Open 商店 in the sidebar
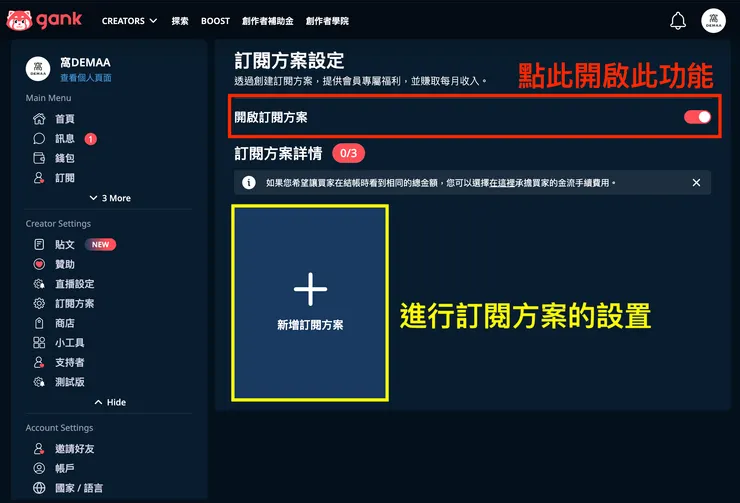Screen dimensions: 740x503 [65, 323]
